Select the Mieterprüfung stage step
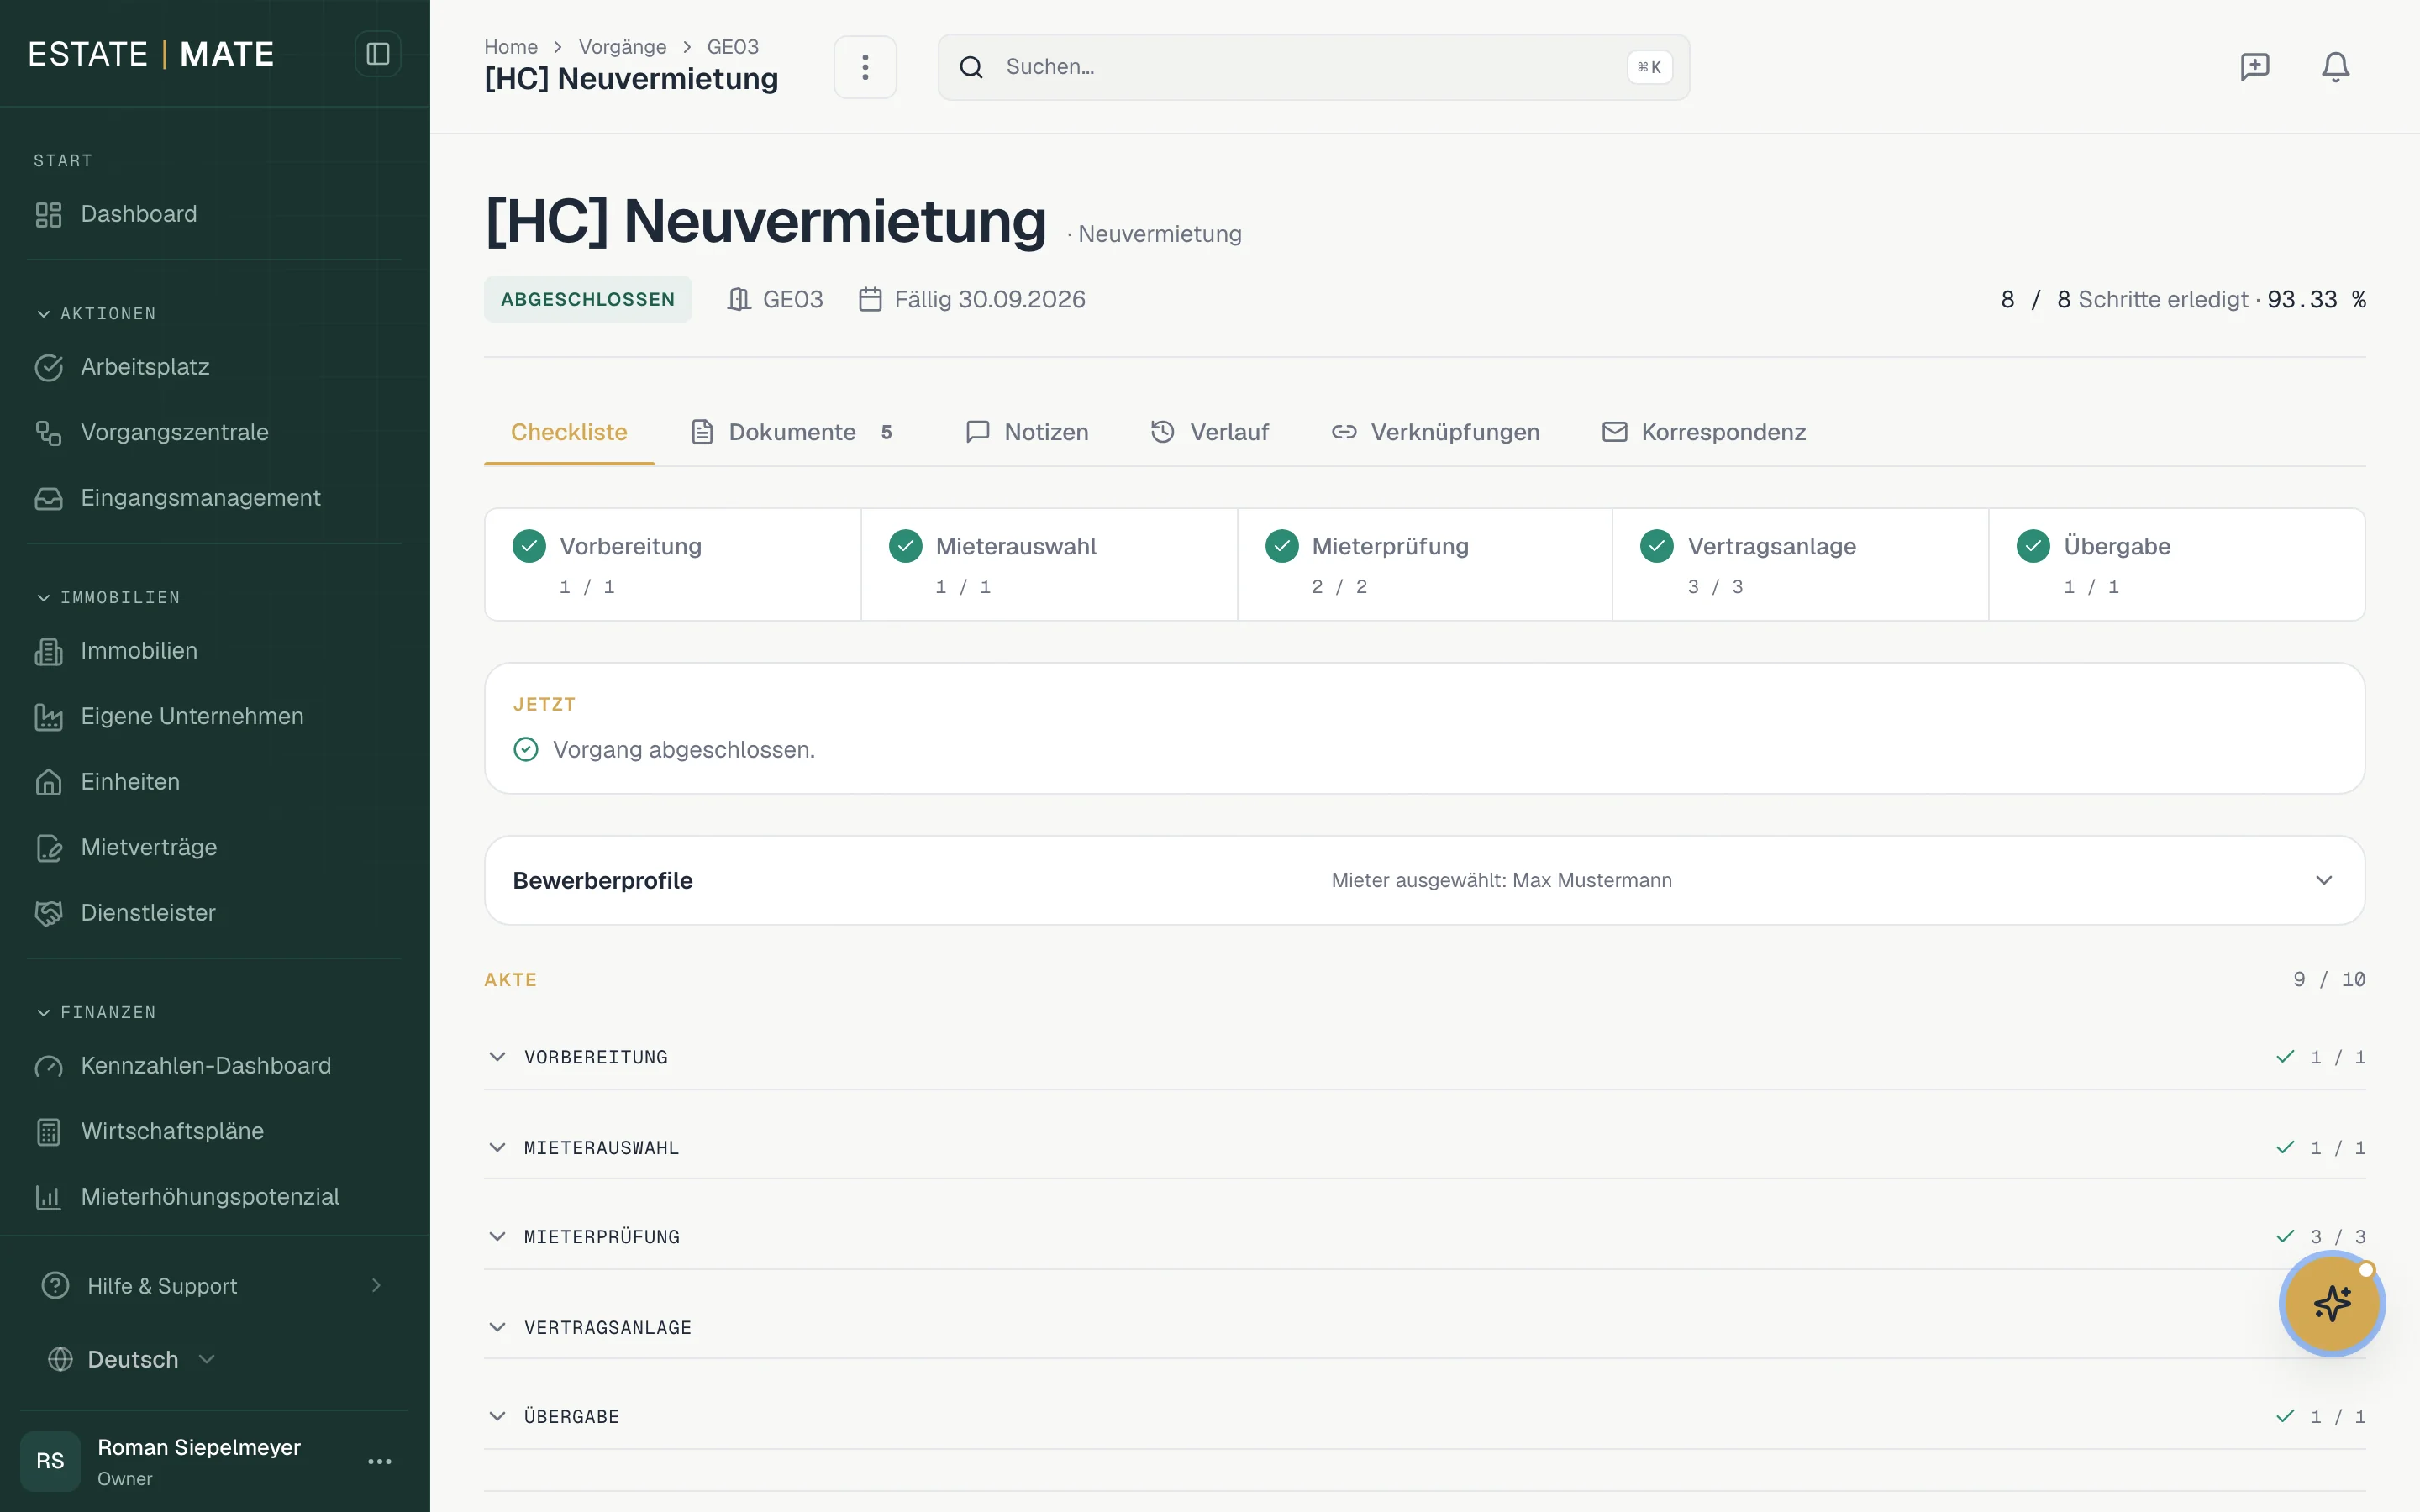Screen dimensions: 2420x1512 pyautogui.click(x=1425, y=565)
